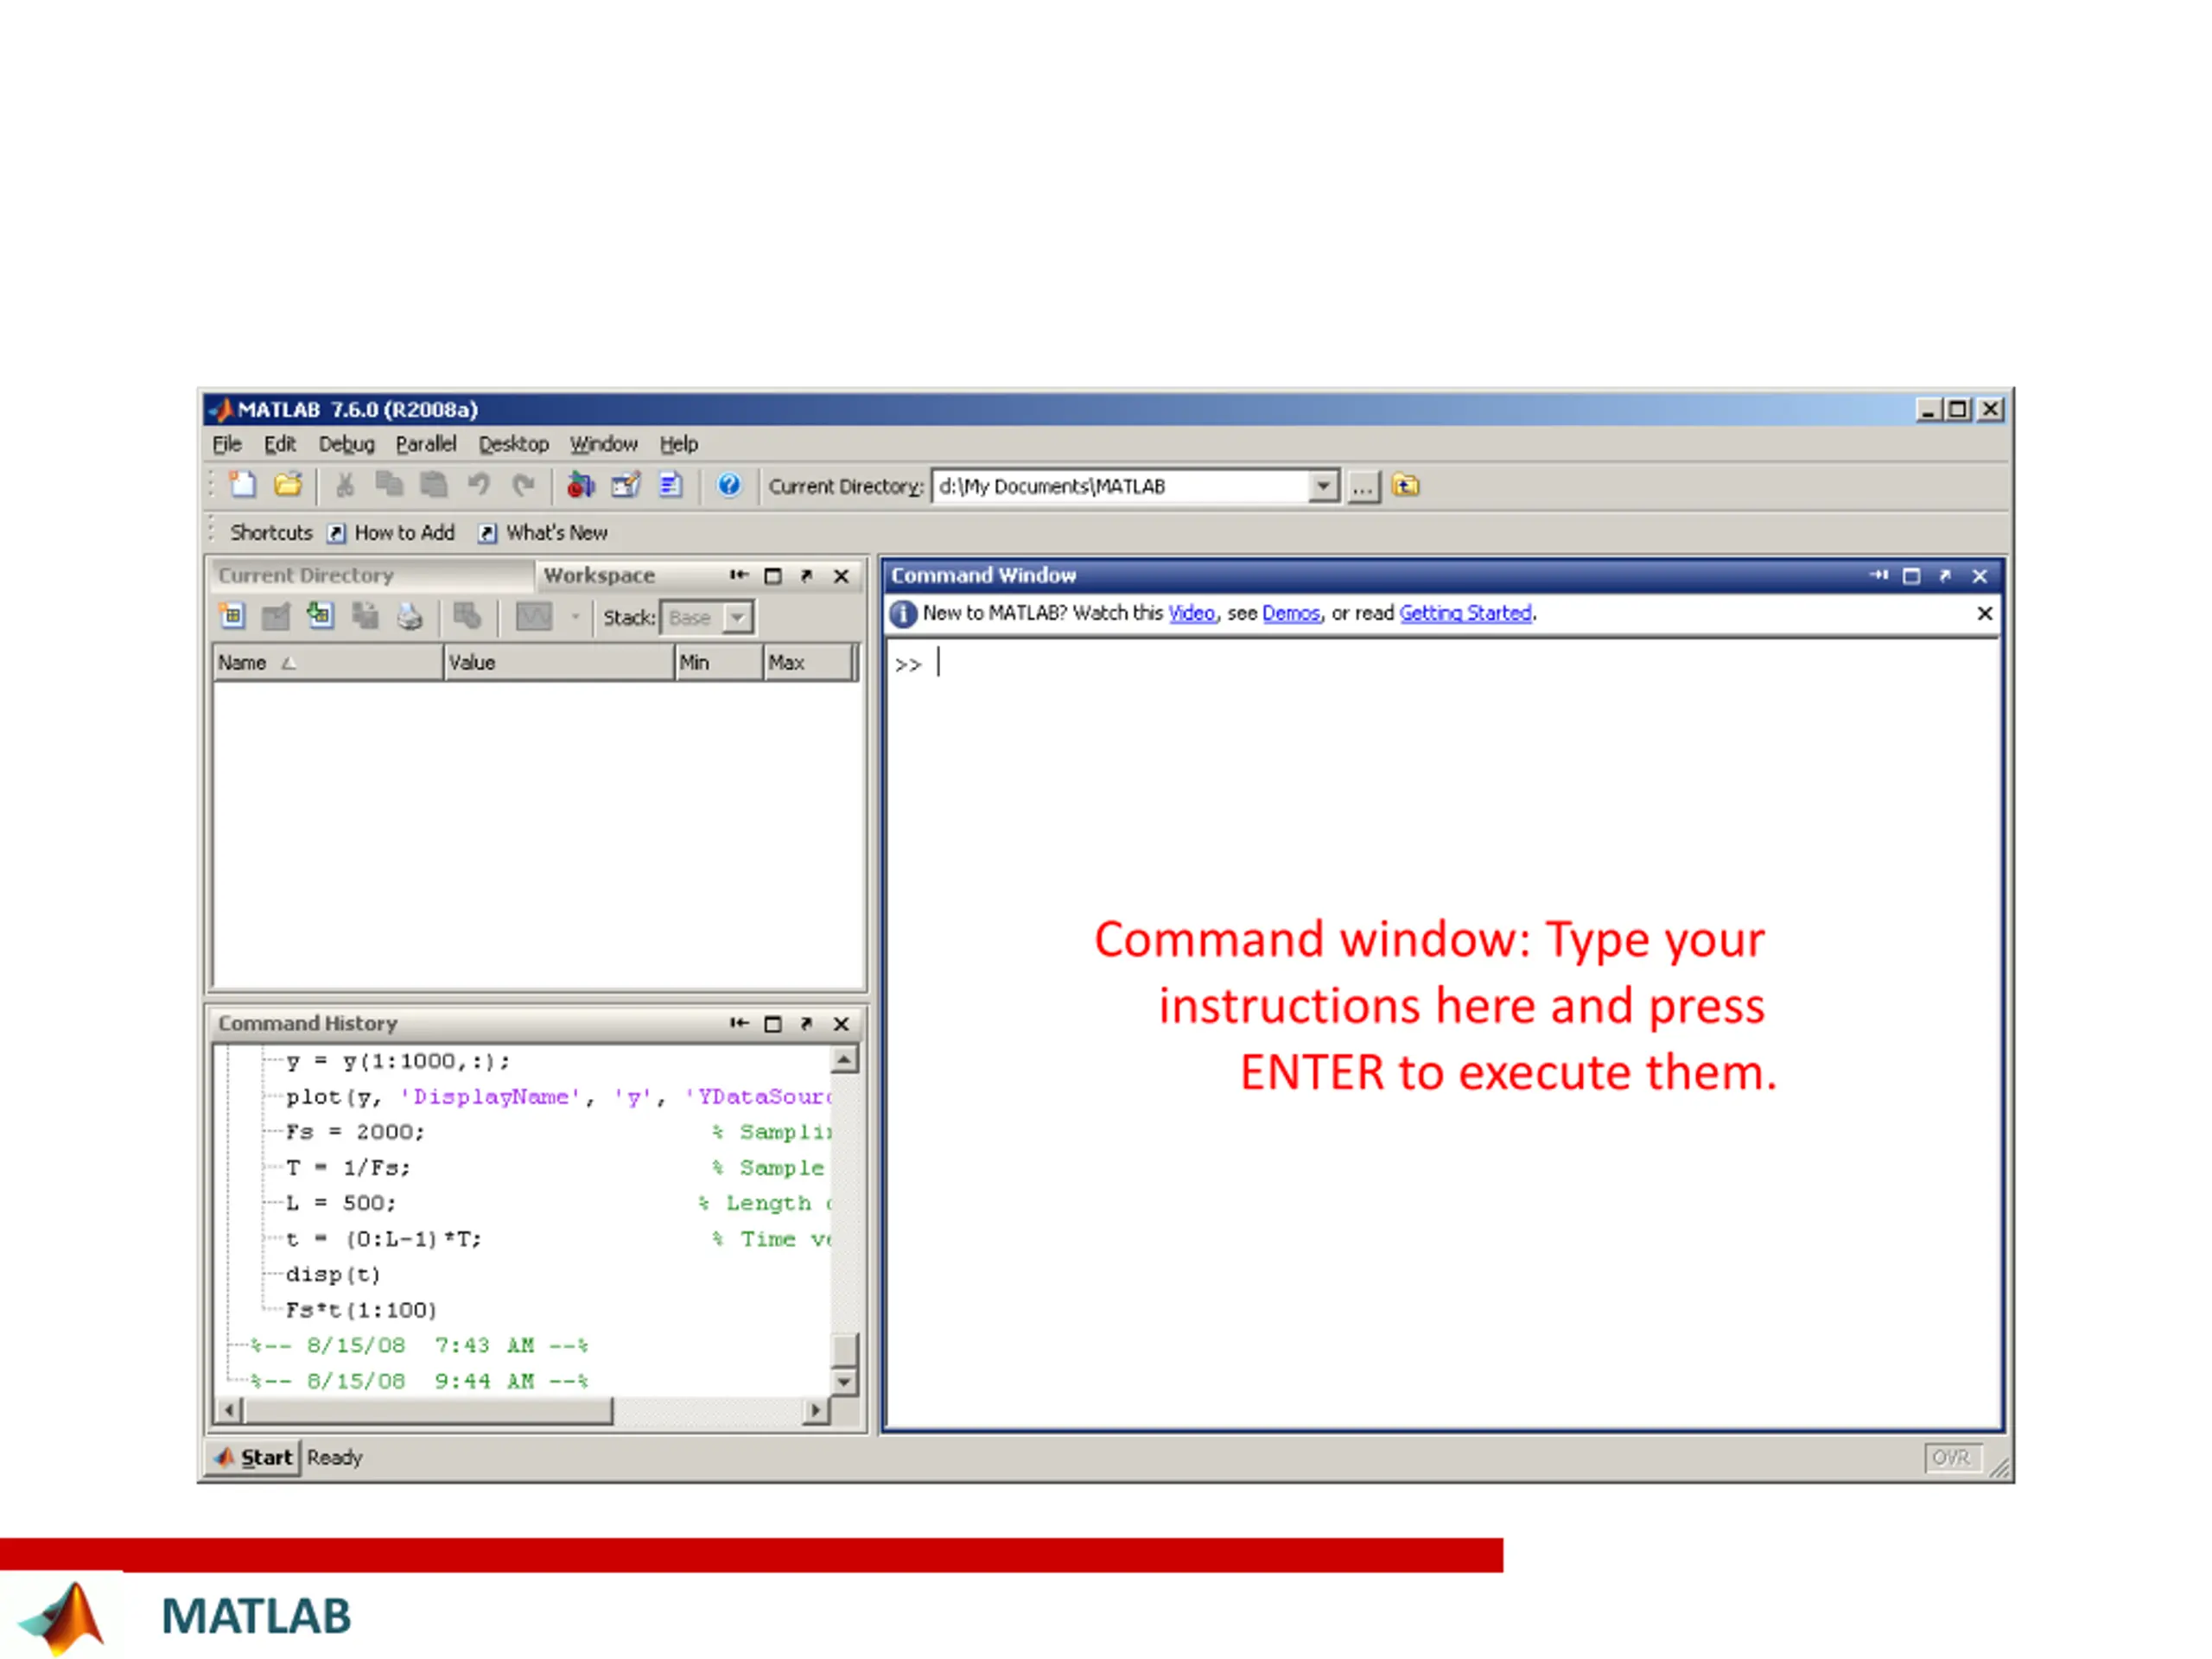Click the command prompt input area

click(1443, 1033)
